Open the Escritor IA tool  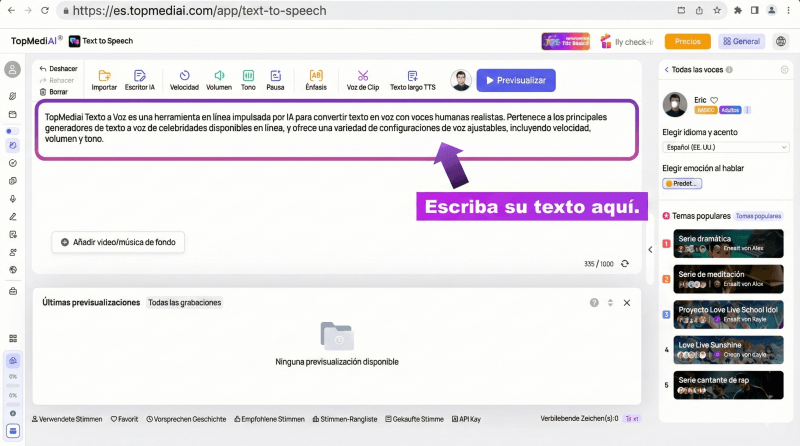coord(139,80)
